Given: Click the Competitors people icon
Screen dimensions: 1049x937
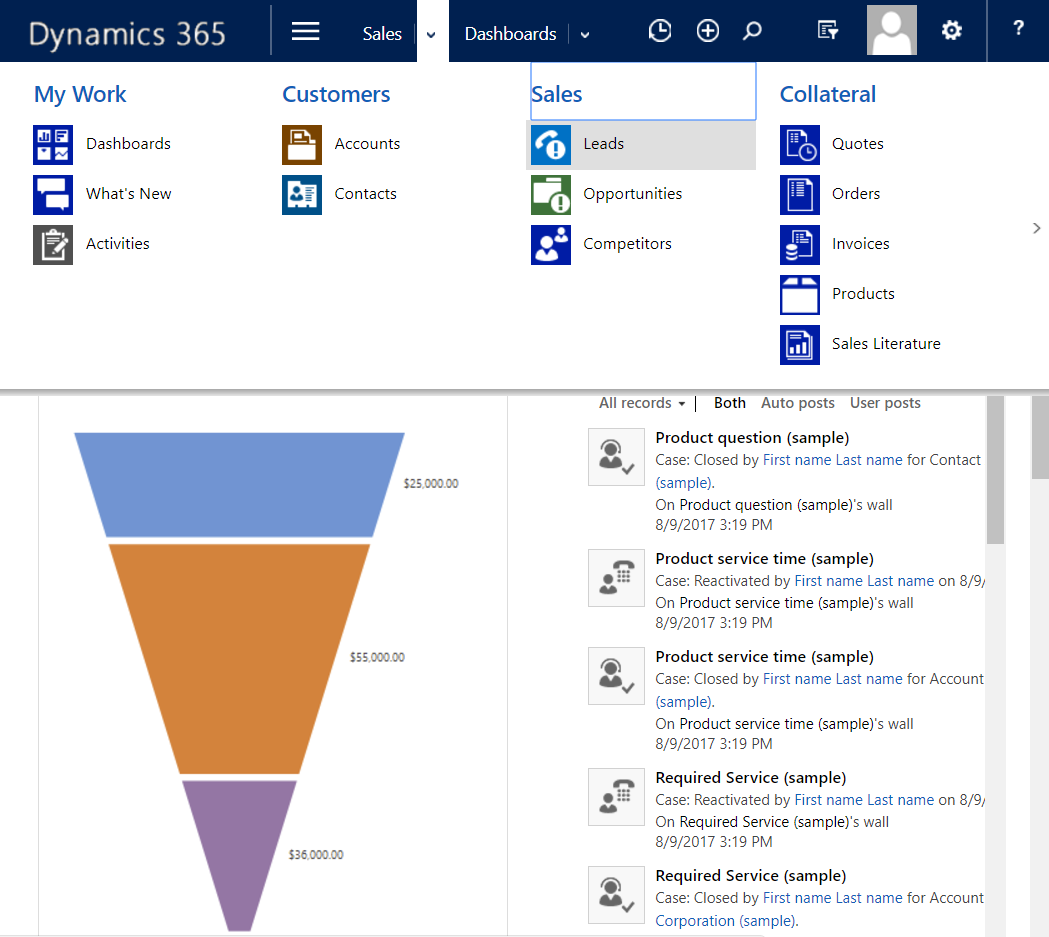Looking at the screenshot, I should click(x=551, y=245).
